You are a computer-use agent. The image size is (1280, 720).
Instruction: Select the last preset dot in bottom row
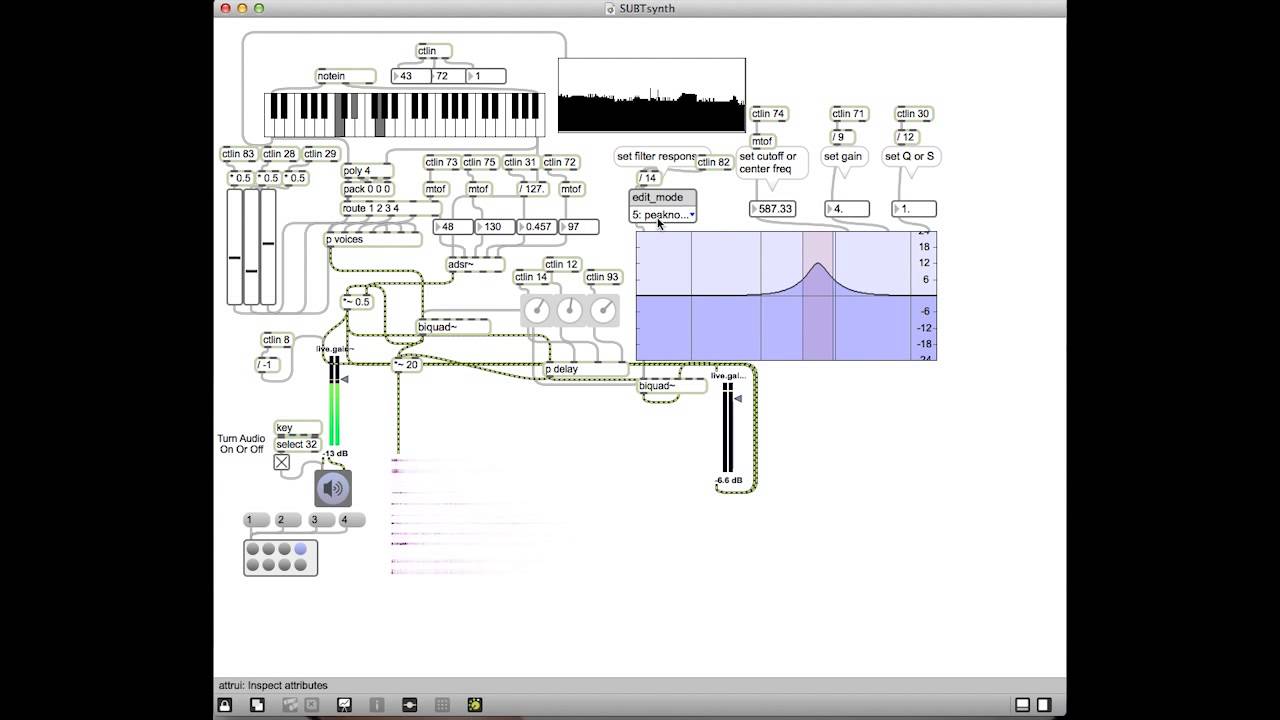300,565
